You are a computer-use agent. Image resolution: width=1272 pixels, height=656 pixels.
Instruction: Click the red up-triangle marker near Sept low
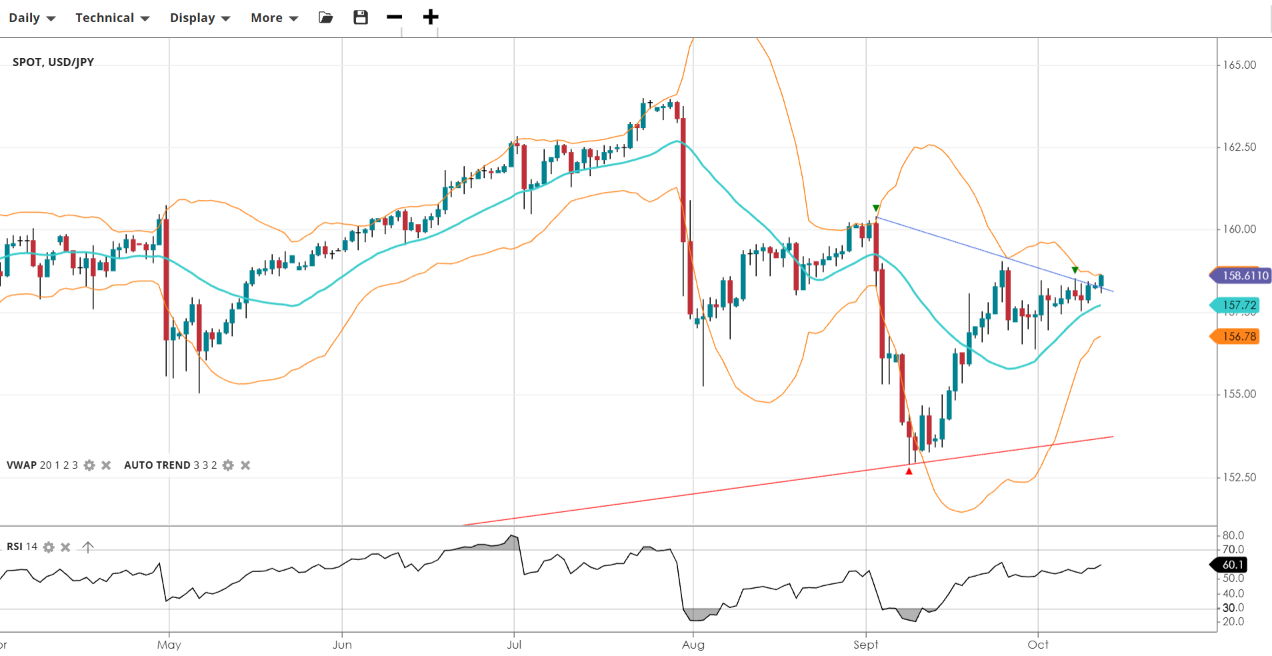(909, 471)
